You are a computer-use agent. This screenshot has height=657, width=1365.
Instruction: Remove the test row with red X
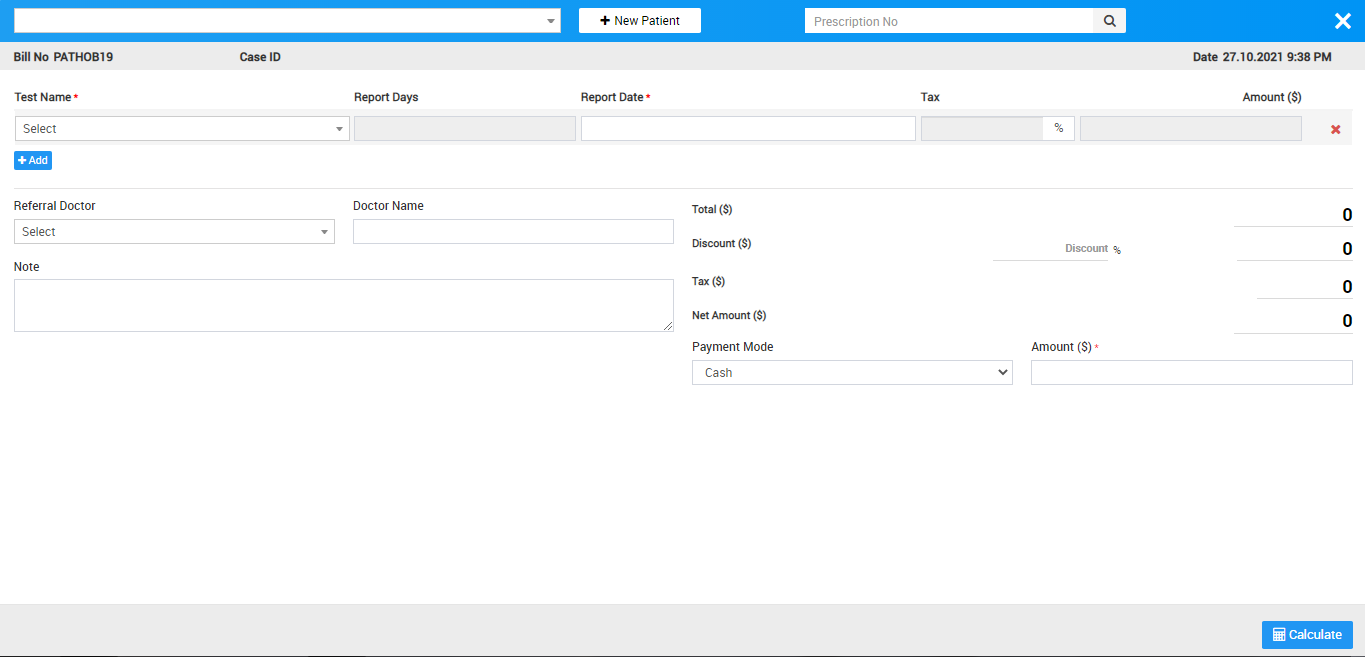point(1335,130)
